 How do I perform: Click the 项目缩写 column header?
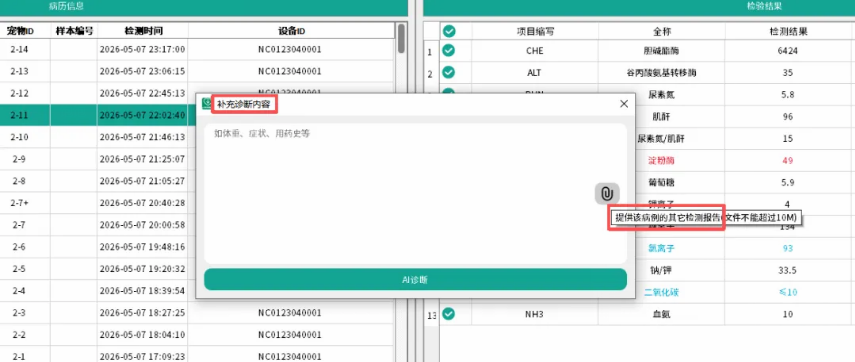click(535, 32)
